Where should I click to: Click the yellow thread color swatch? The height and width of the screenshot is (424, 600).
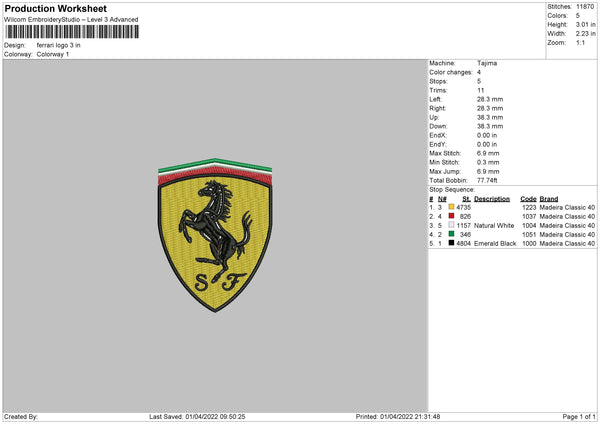coord(451,207)
